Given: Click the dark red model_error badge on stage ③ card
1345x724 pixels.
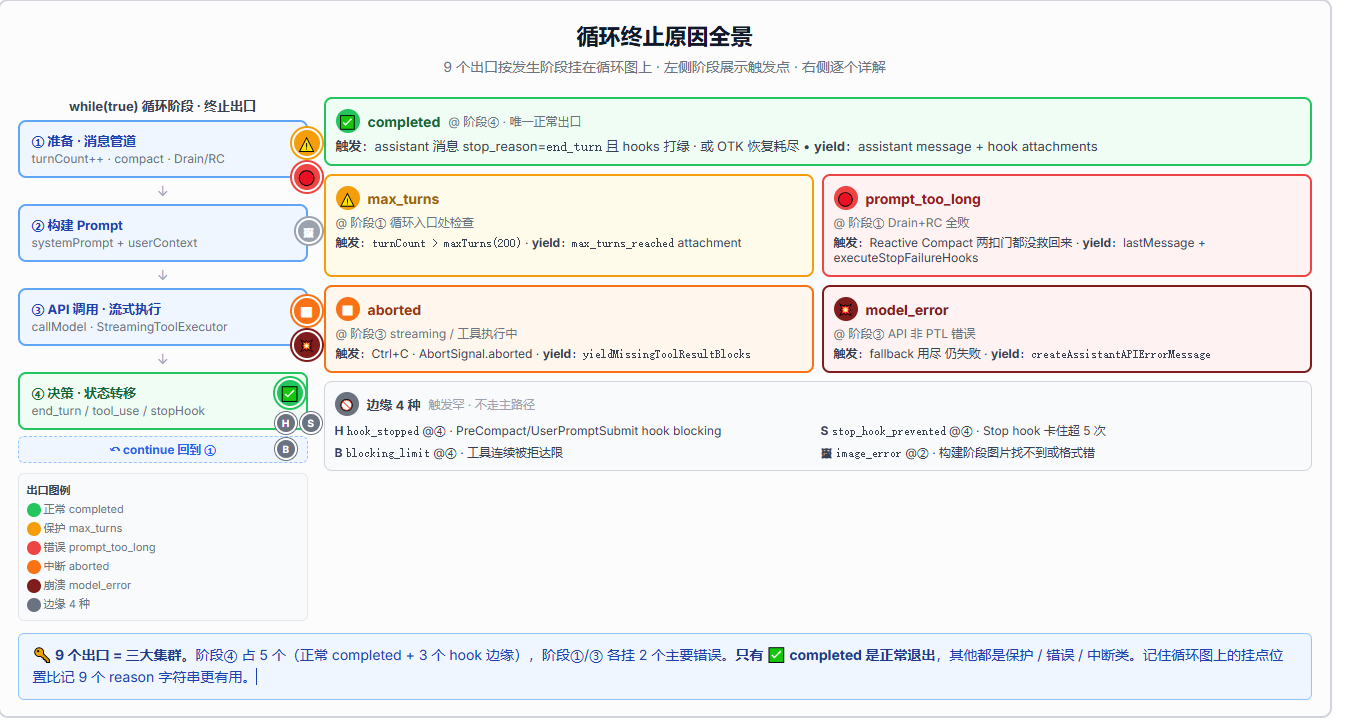Looking at the screenshot, I should click(307, 346).
